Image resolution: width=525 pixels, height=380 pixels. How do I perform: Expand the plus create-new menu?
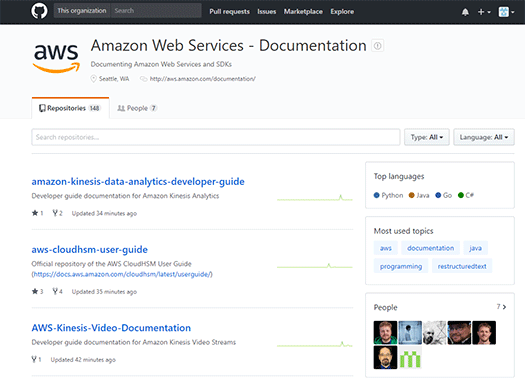click(x=484, y=12)
